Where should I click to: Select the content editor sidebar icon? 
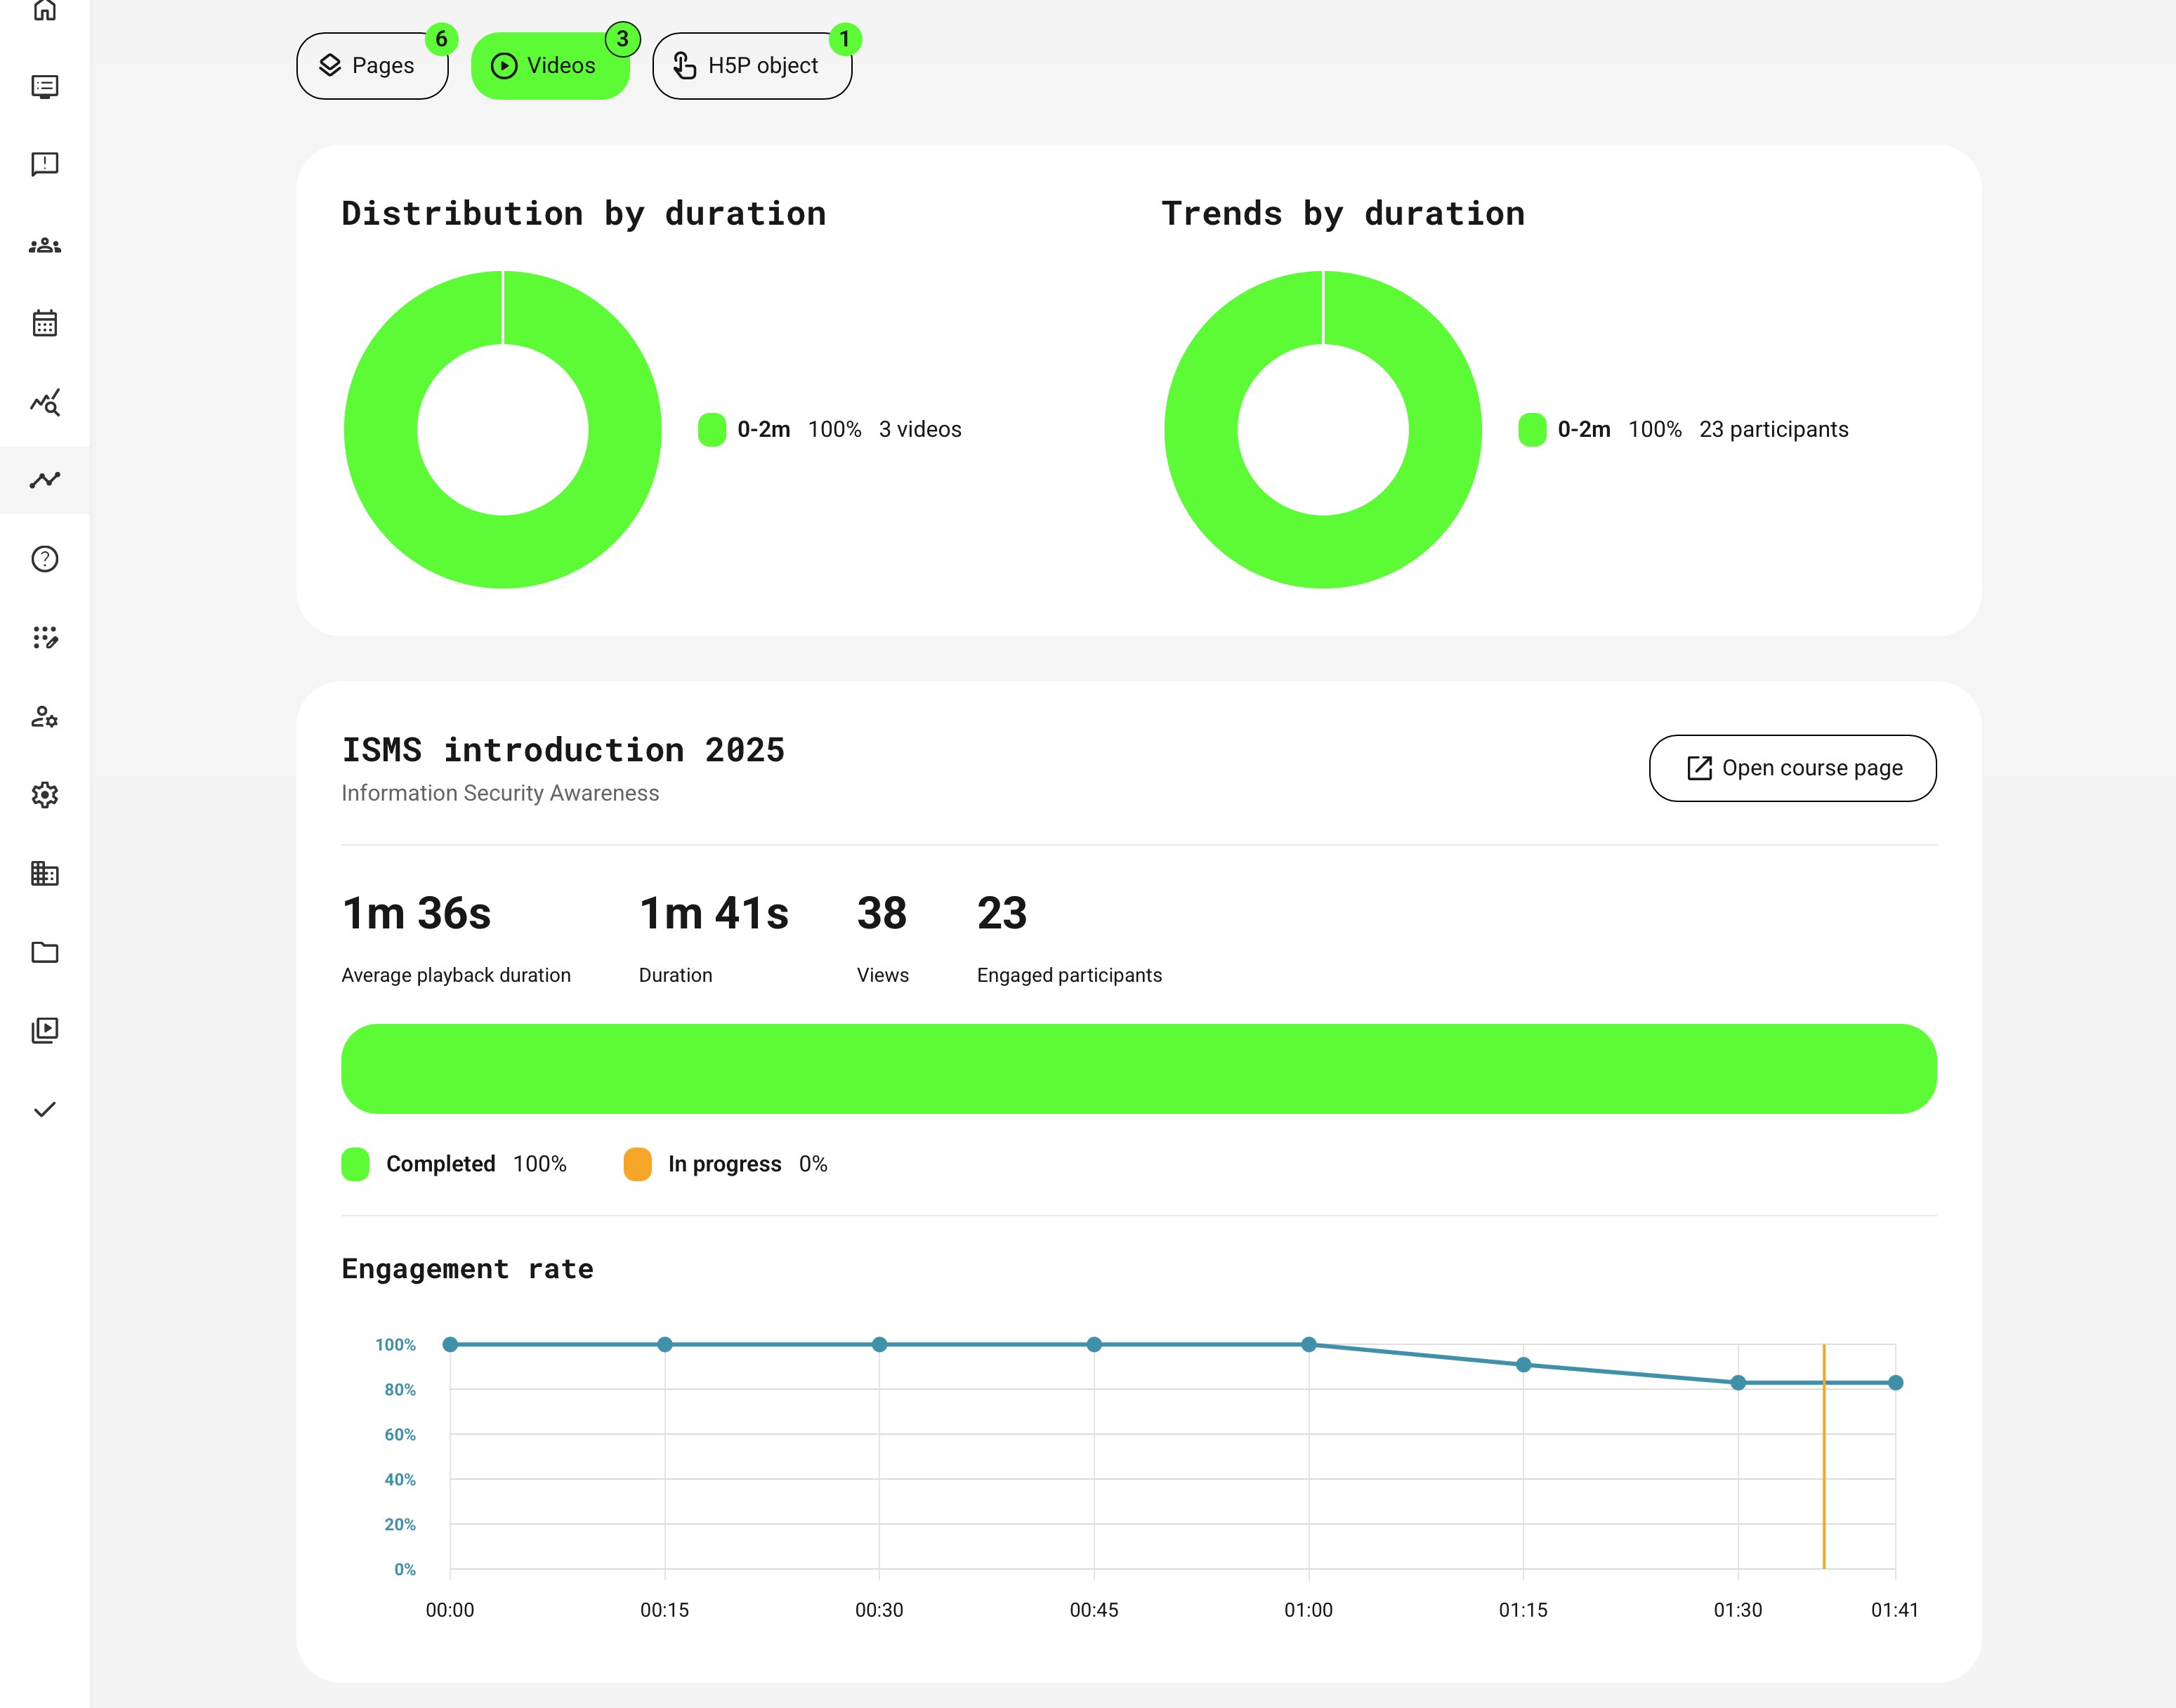coord(45,638)
